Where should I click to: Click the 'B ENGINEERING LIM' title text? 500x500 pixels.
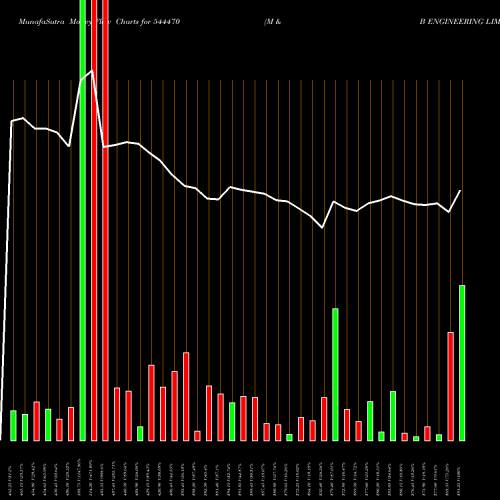(x=460, y=22)
